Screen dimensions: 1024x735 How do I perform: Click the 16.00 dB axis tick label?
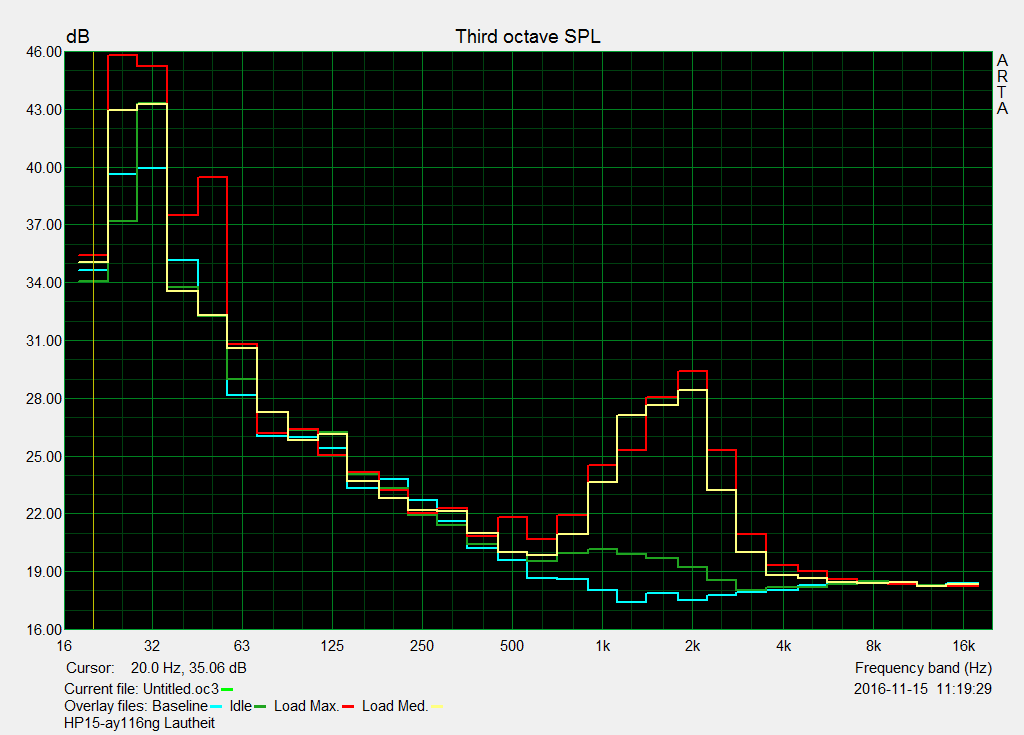click(43, 630)
